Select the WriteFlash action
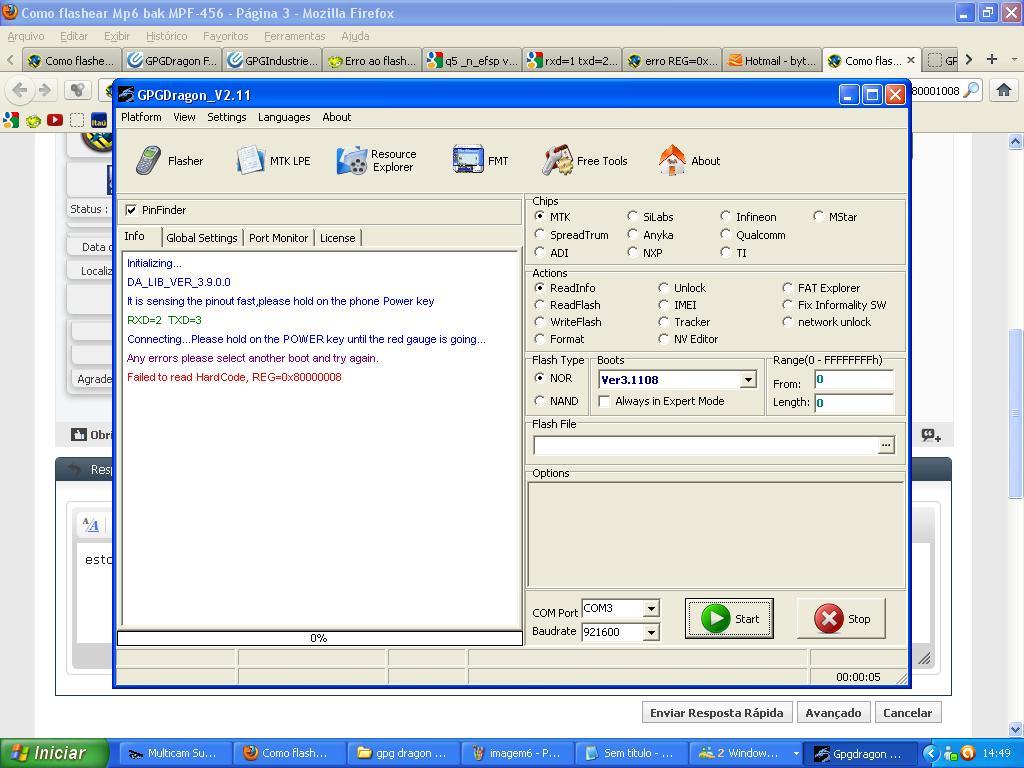The width and height of the screenshot is (1024, 768). (x=539, y=322)
